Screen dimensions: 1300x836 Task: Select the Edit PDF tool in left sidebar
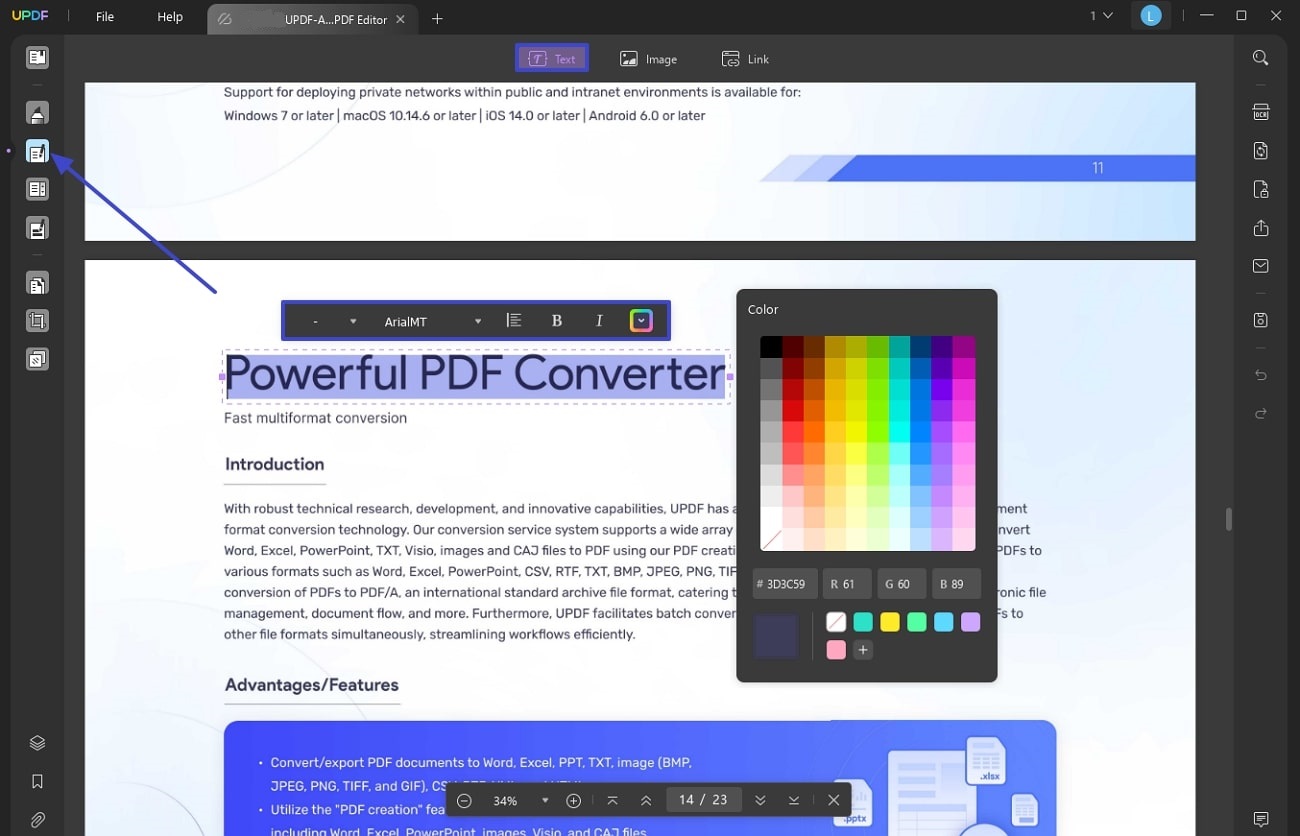pyautogui.click(x=37, y=151)
